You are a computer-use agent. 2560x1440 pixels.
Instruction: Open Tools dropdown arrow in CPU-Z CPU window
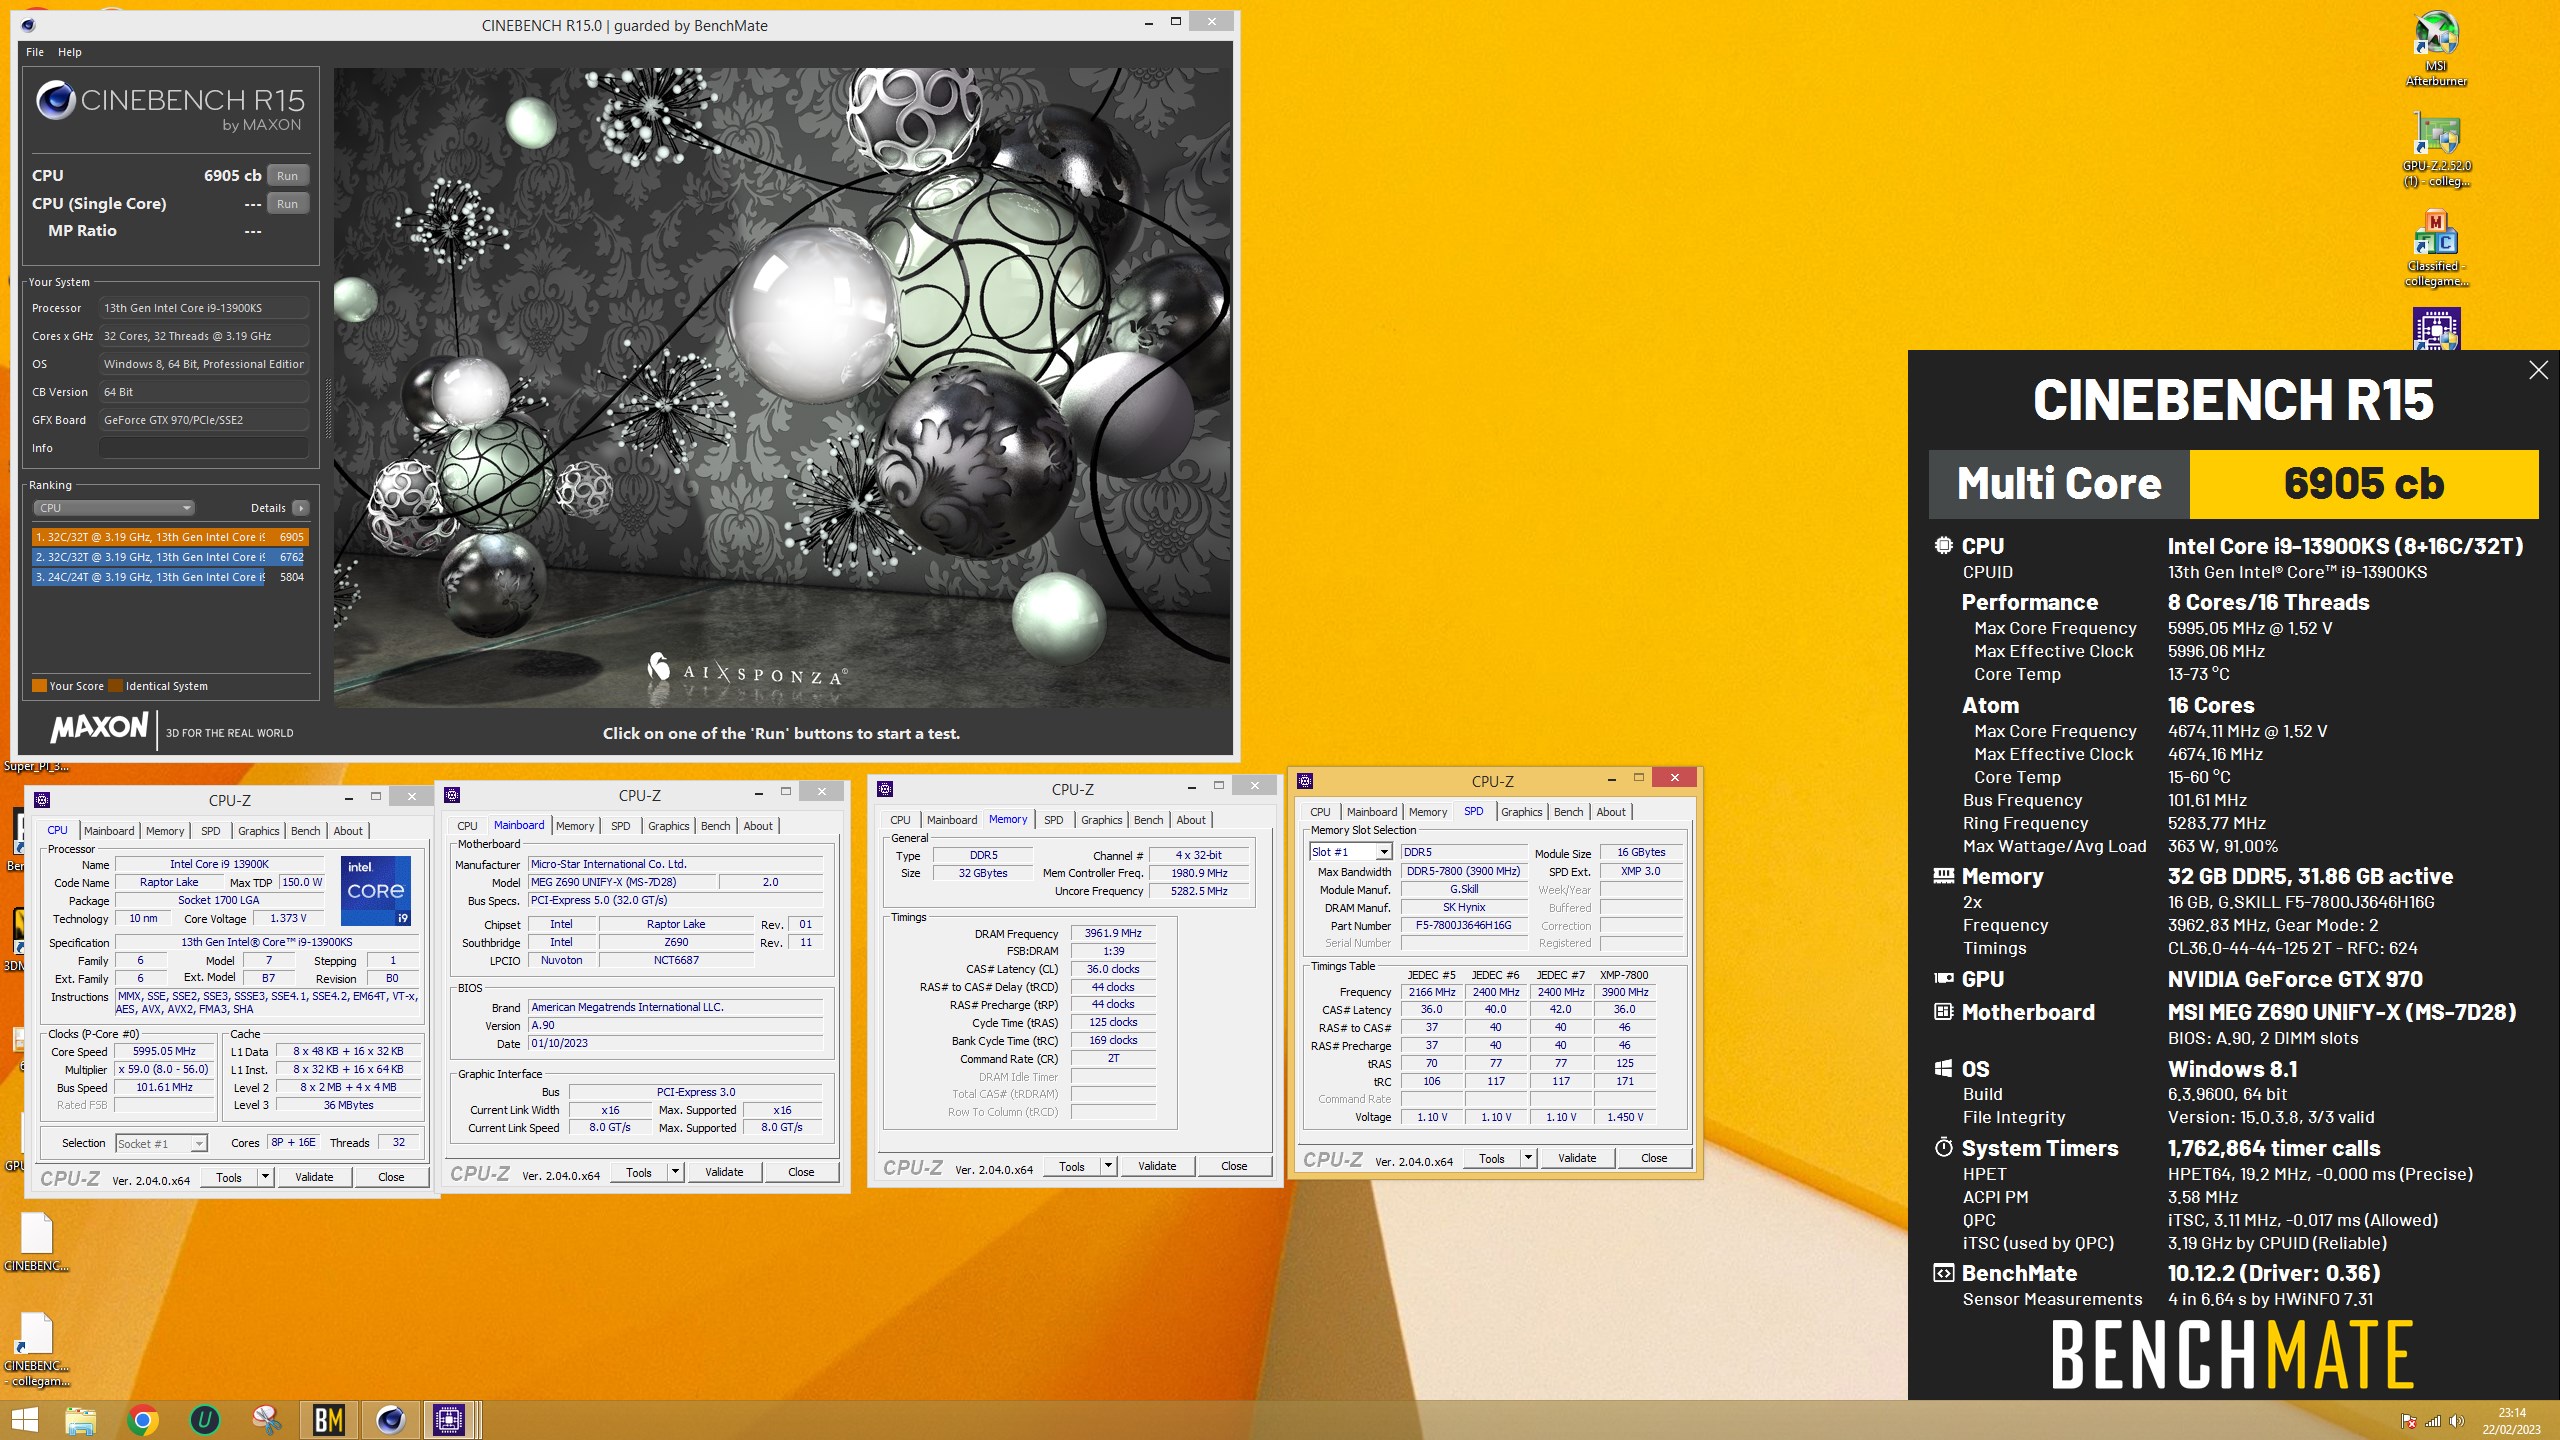pos(266,1177)
